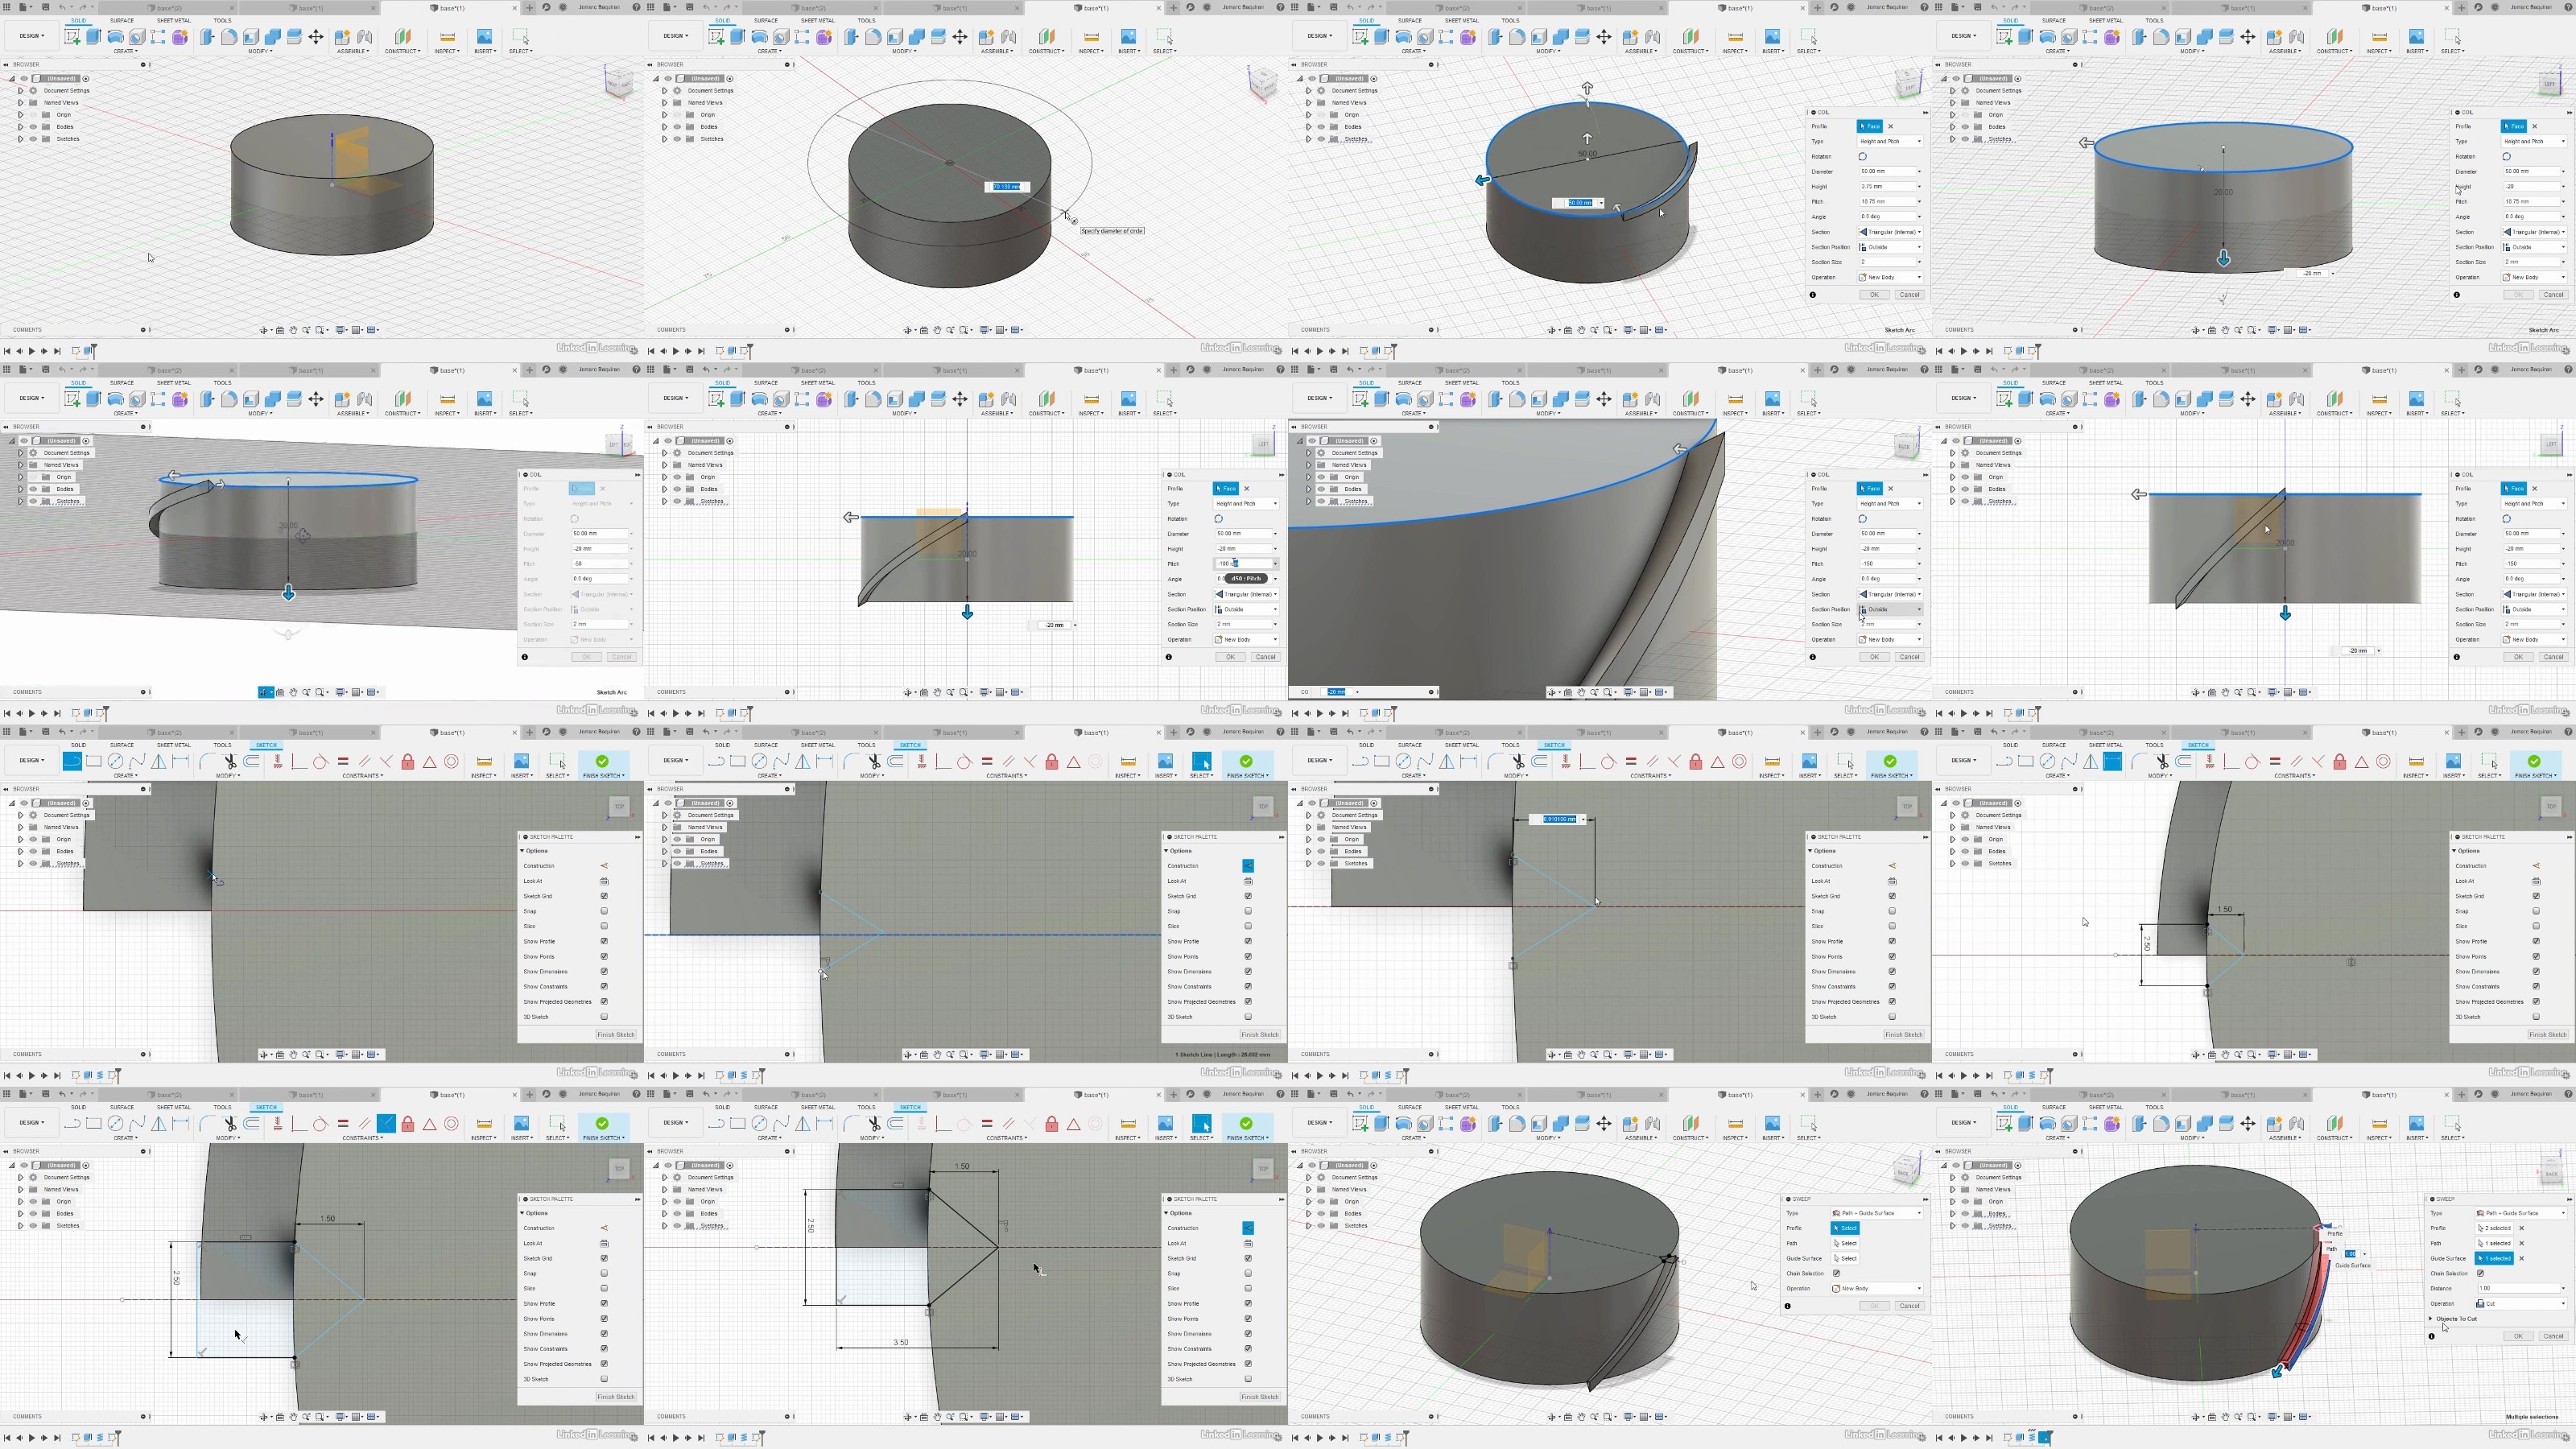This screenshot has height=1449, width=2576.
Task: Select Extrude above 'Specify diameter of circle' viewport
Action: pyautogui.click(x=737, y=37)
